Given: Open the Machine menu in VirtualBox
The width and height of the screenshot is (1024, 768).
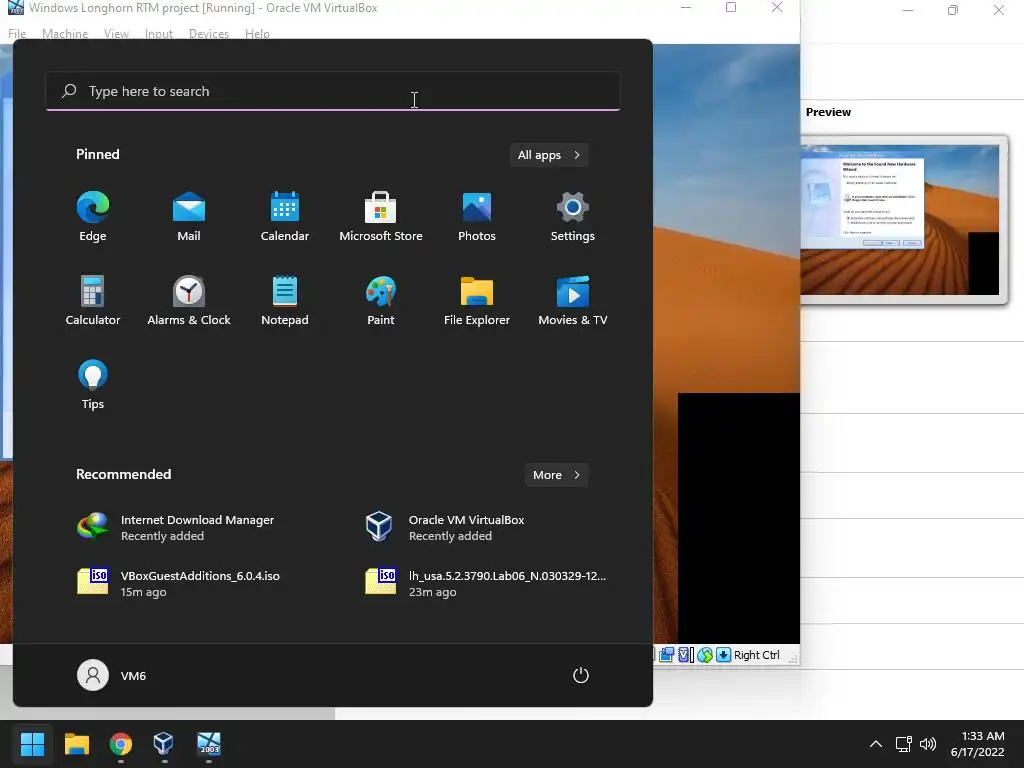Looking at the screenshot, I should (x=65, y=33).
